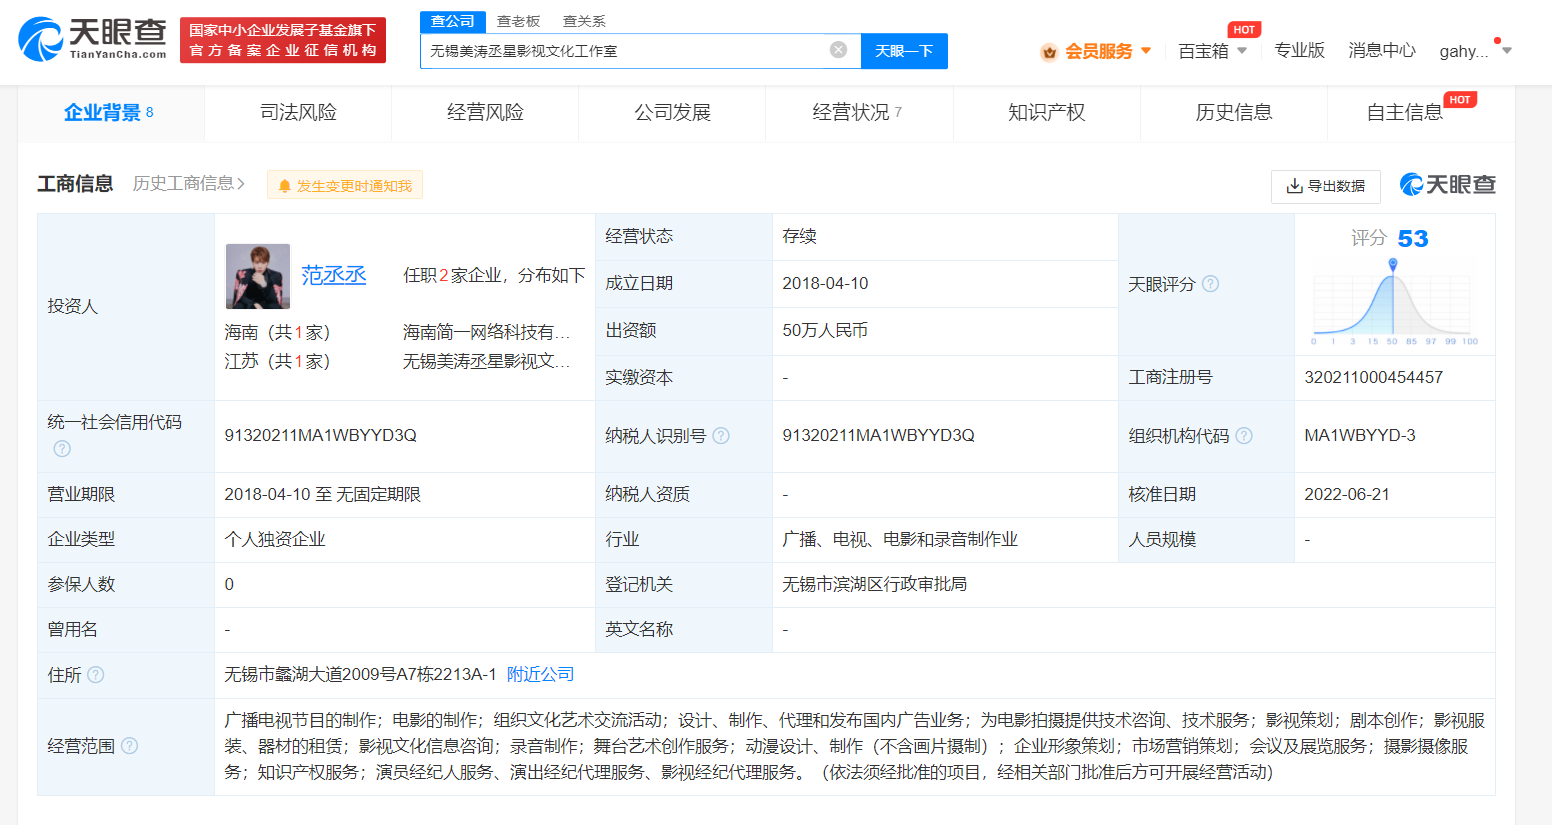This screenshot has height=825, width=1552.
Task: Open 消息中心 message center
Action: click(1381, 50)
